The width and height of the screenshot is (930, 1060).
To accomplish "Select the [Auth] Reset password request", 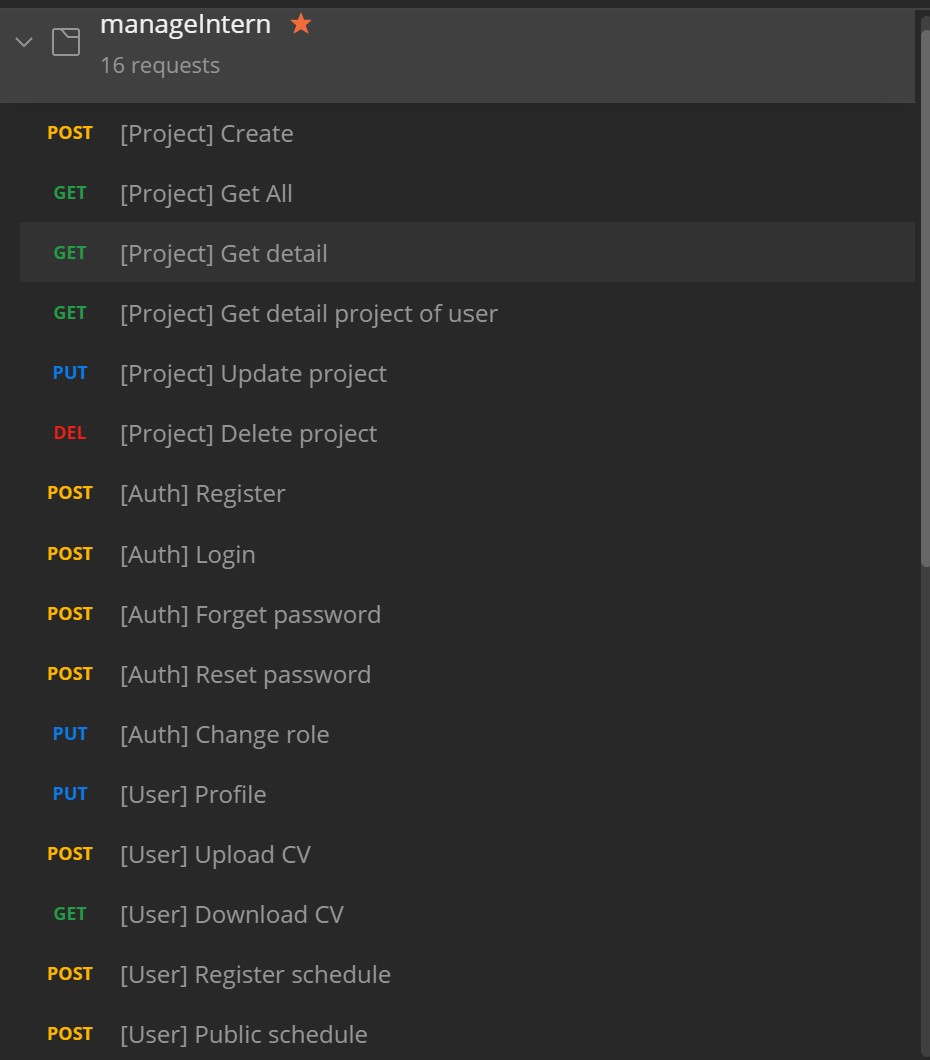I will (245, 674).
